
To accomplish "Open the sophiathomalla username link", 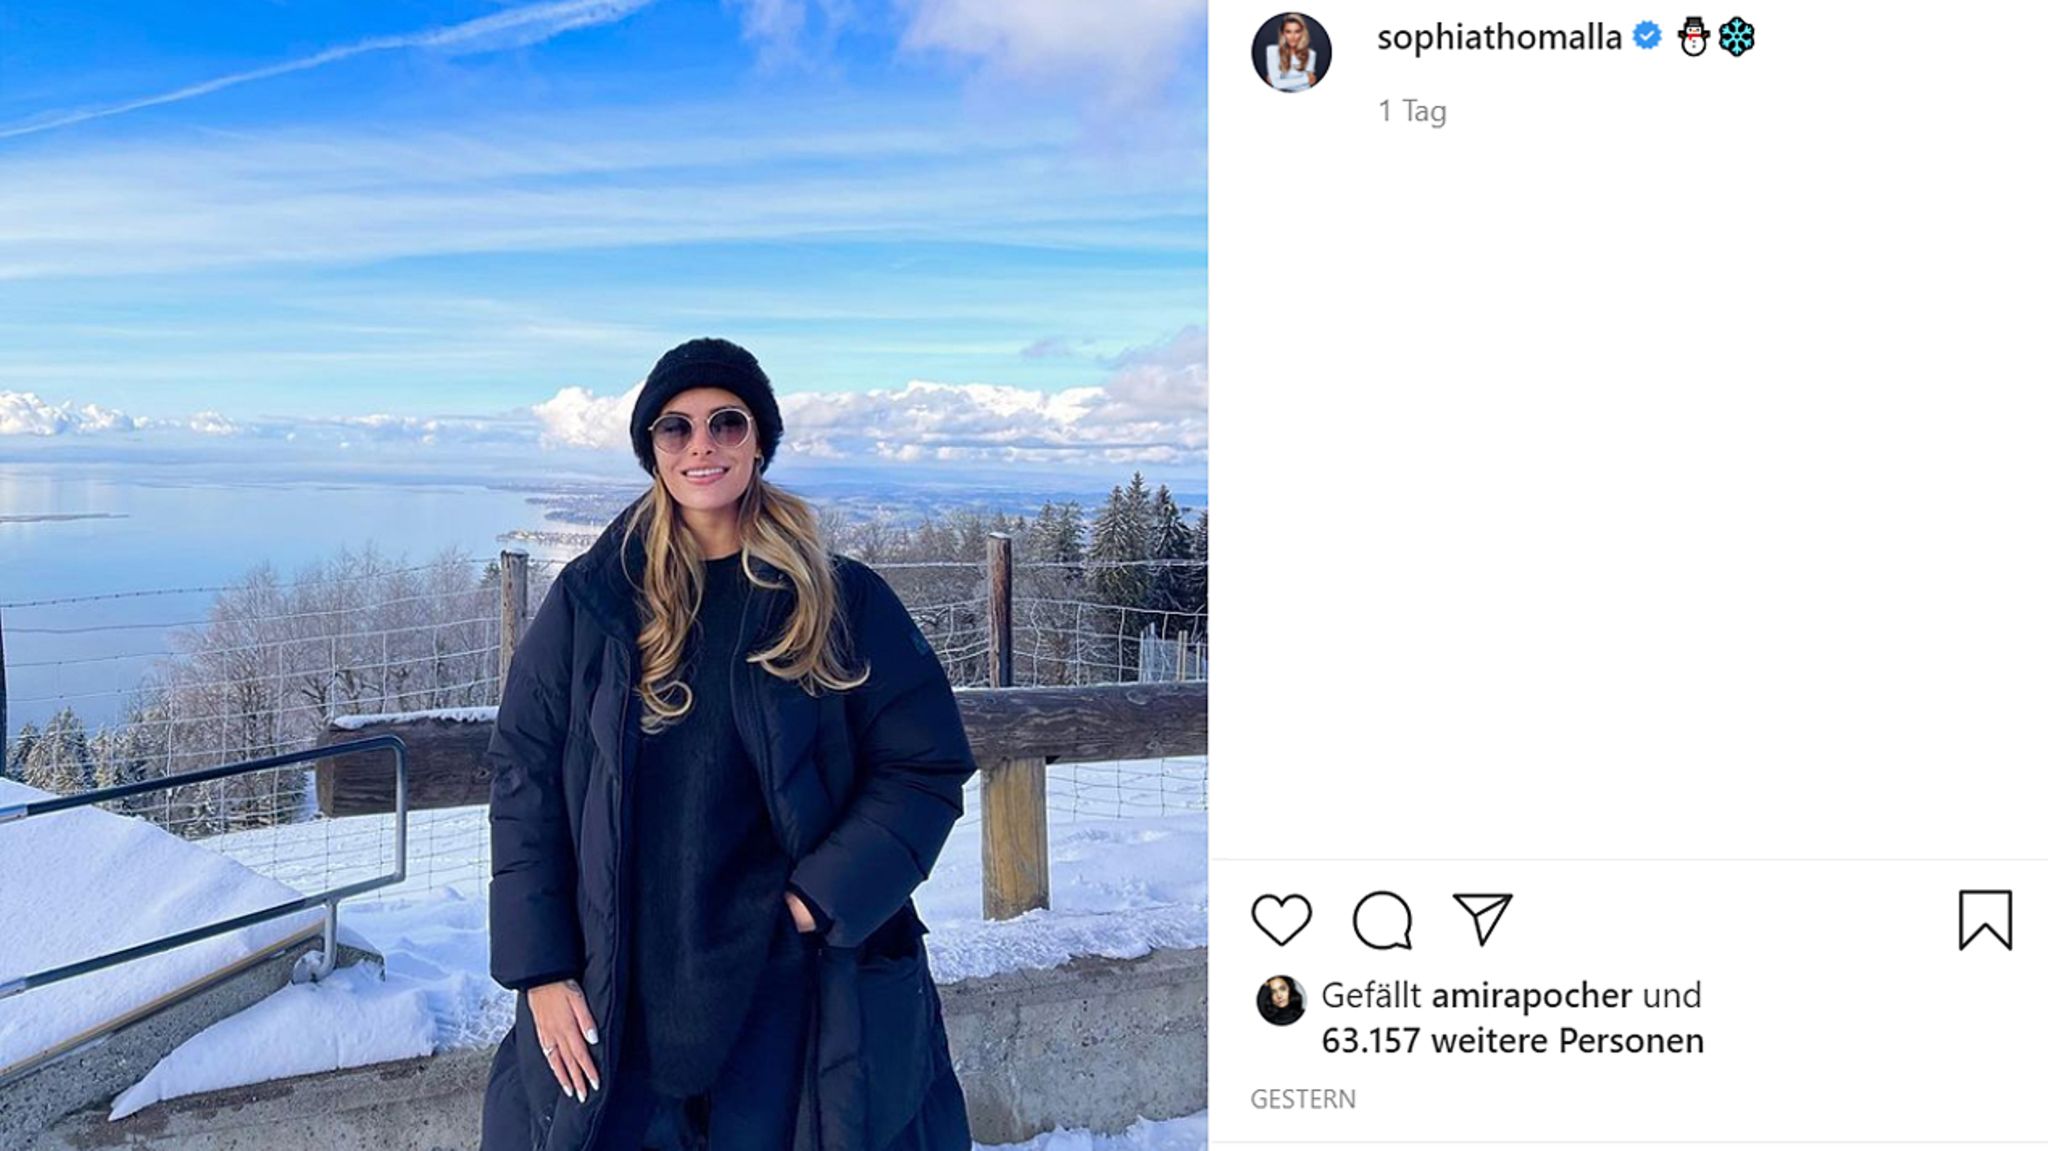I will click(1499, 38).
